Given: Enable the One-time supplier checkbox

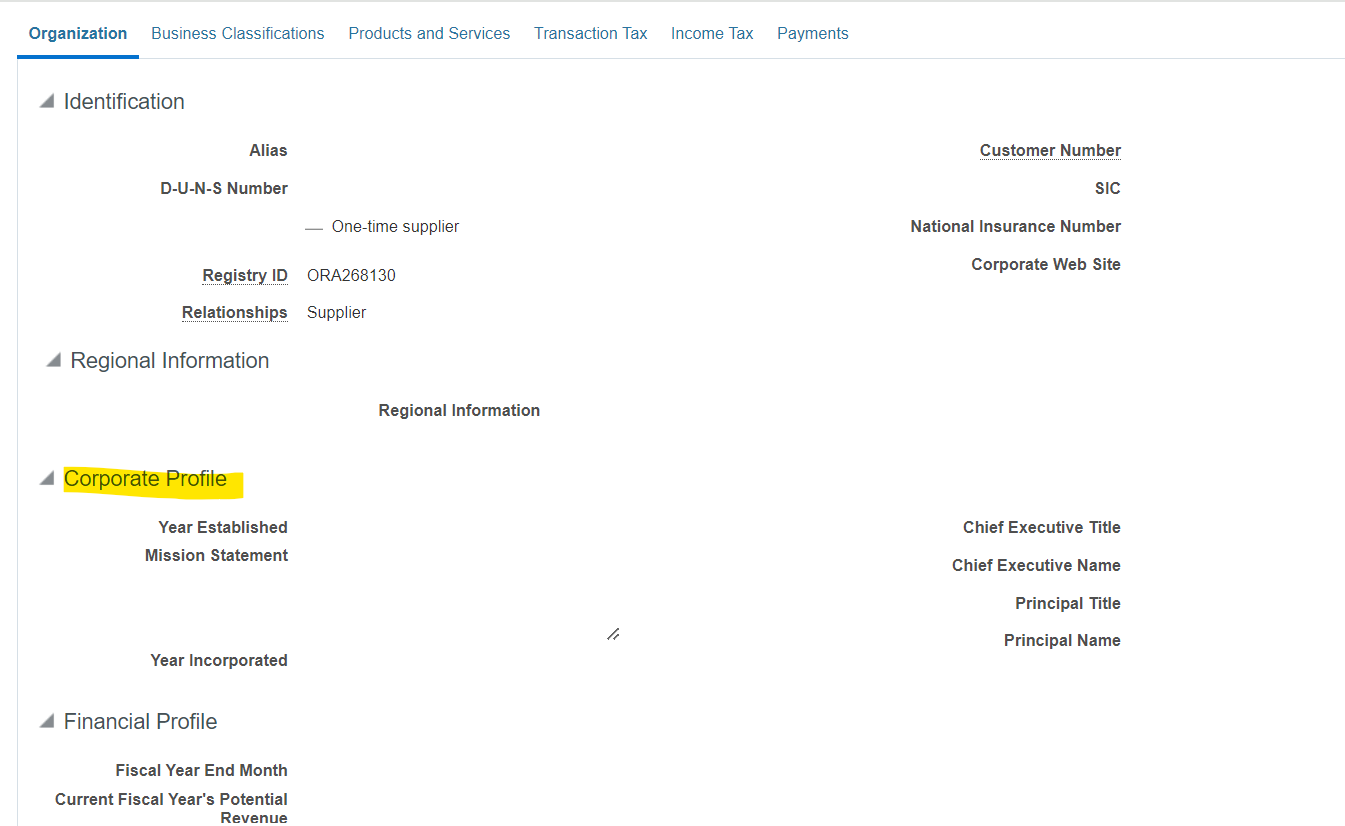Looking at the screenshot, I should (x=315, y=226).
